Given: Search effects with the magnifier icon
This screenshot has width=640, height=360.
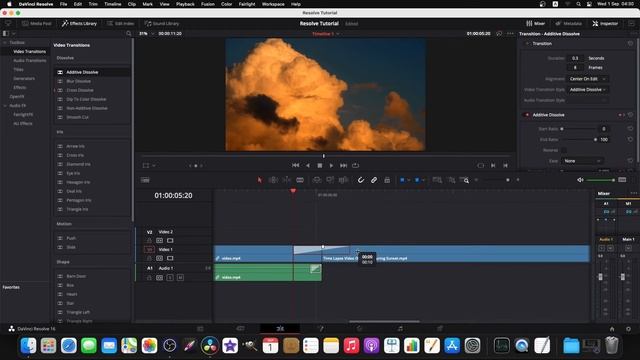Looking at the screenshot, I should pyautogui.click(x=129, y=33).
